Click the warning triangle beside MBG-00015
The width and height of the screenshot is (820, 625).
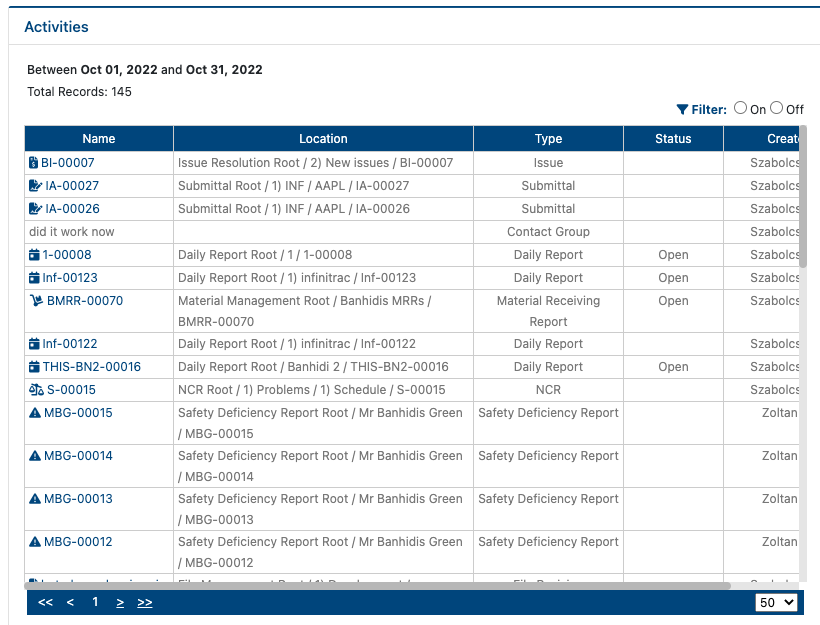coord(35,413)
